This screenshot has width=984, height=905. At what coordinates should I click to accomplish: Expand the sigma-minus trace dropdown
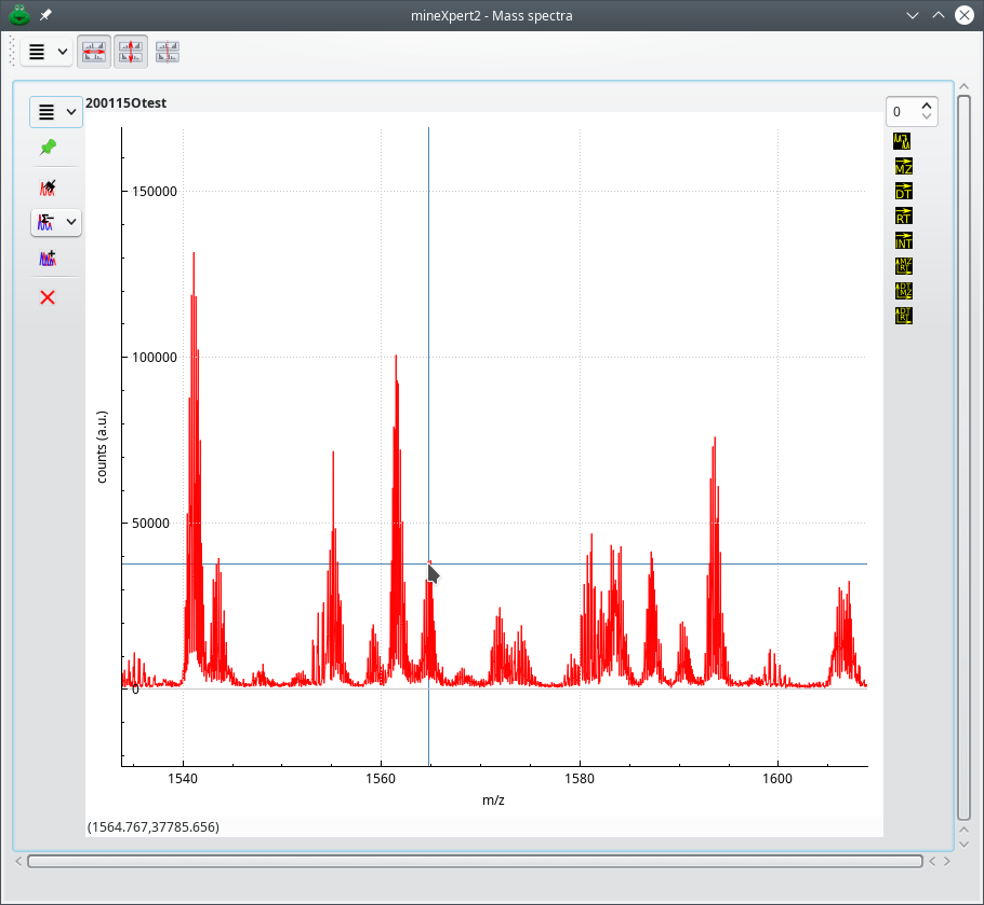[70, 222]
